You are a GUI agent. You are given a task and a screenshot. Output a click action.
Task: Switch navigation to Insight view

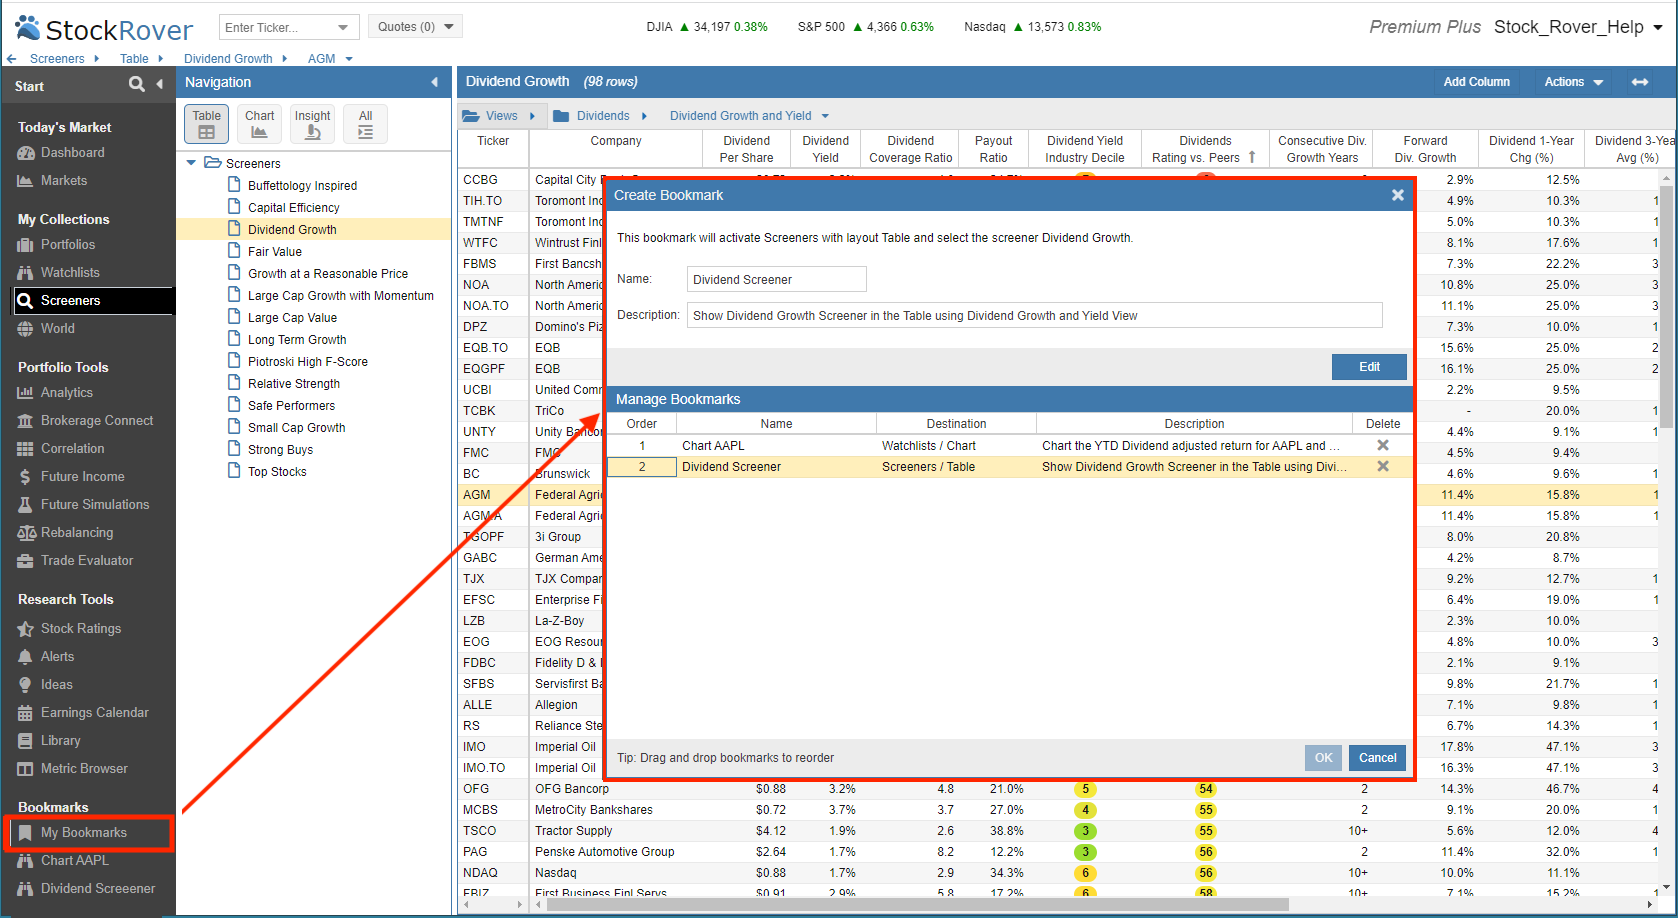313,124
